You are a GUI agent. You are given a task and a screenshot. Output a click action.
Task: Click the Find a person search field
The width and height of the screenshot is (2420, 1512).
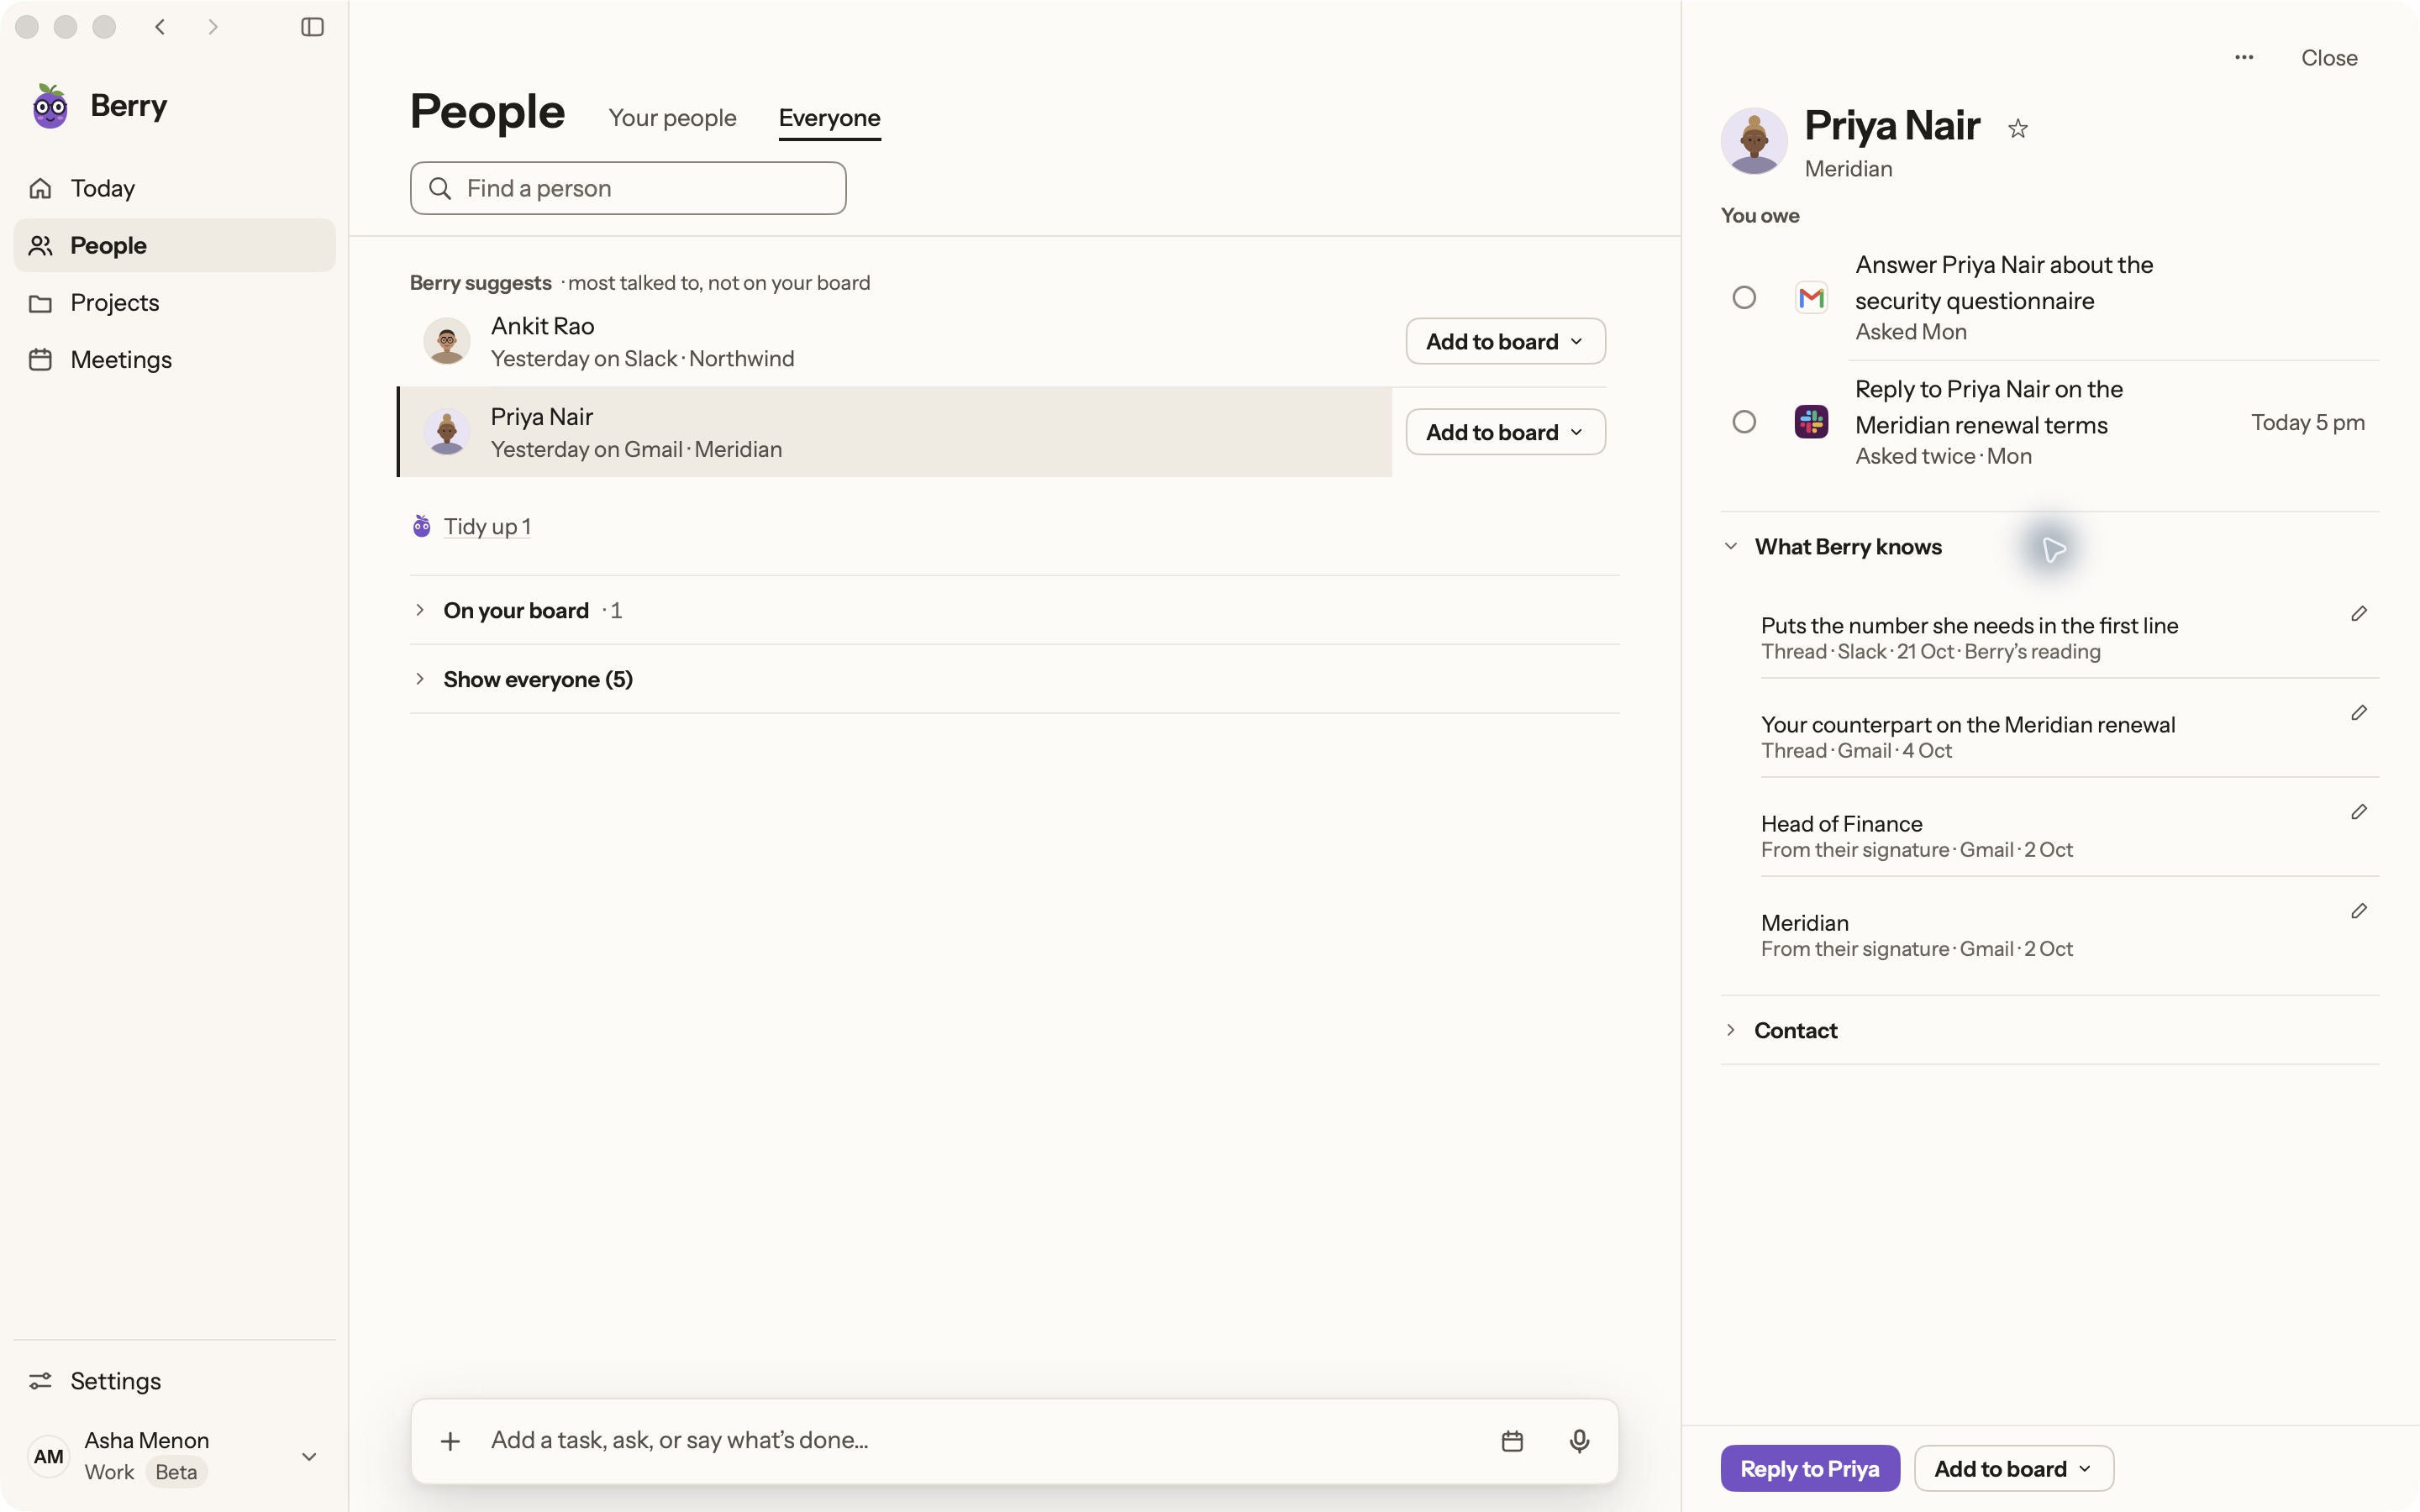[x=628, y=188]
